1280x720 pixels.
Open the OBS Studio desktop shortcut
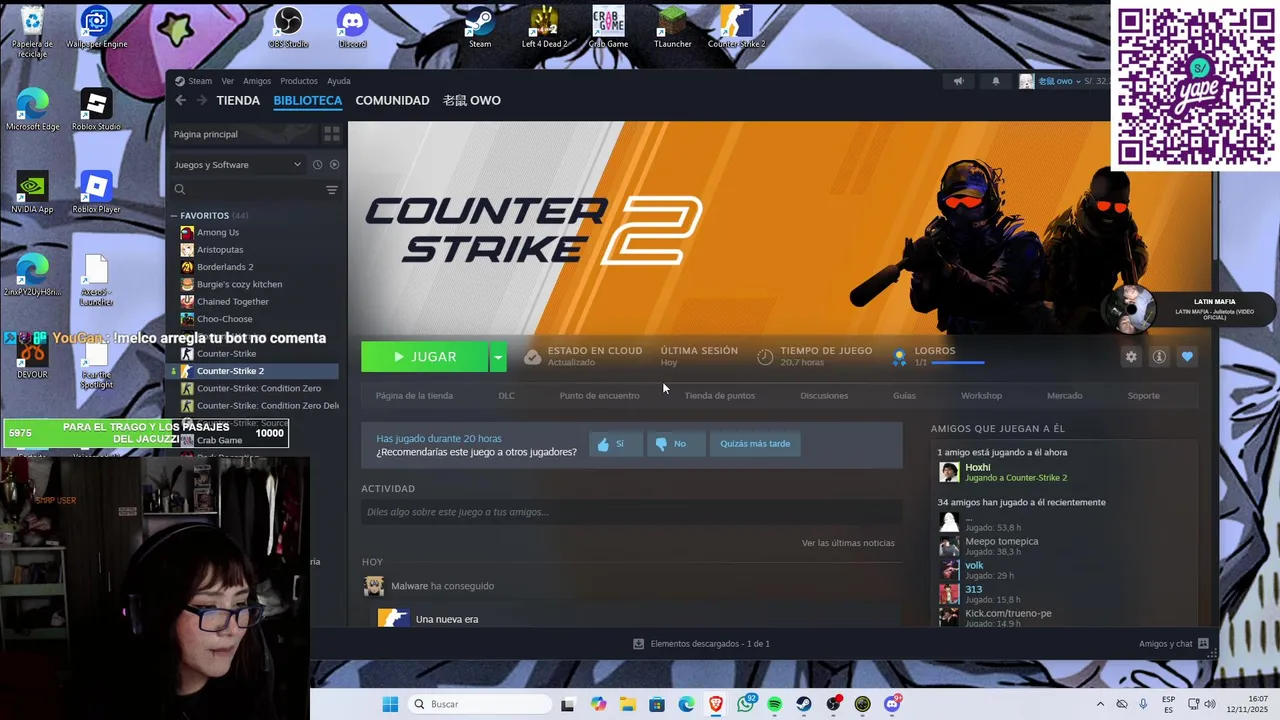(288, 26)
